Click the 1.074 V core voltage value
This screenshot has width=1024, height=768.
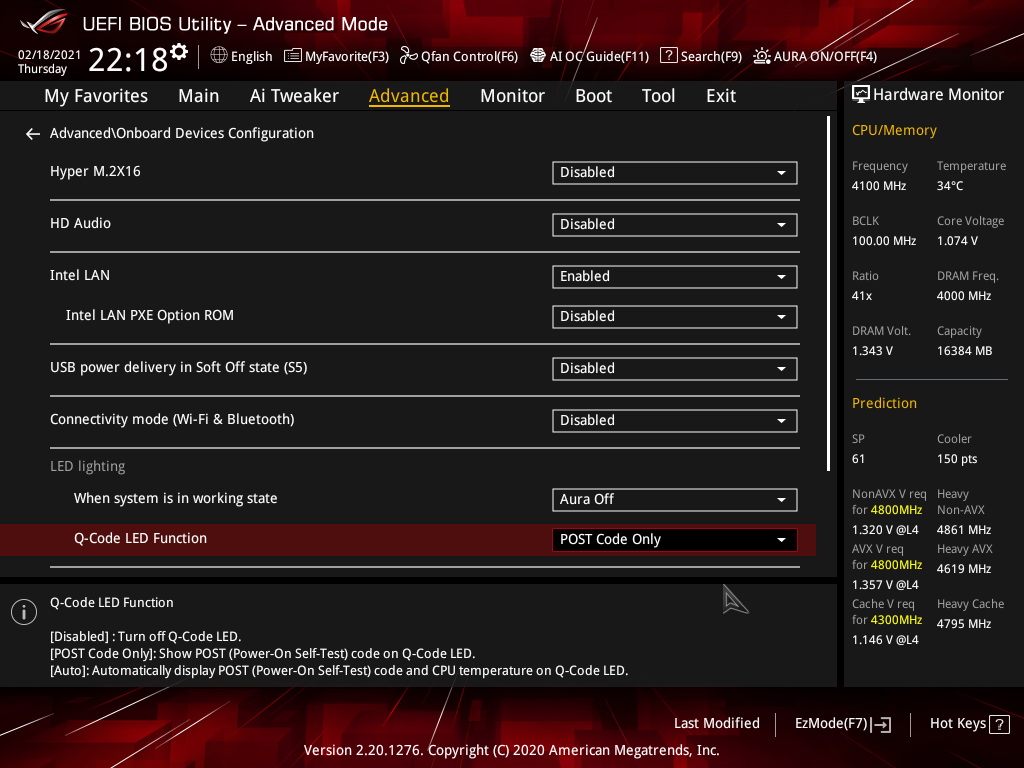(957, 241)
